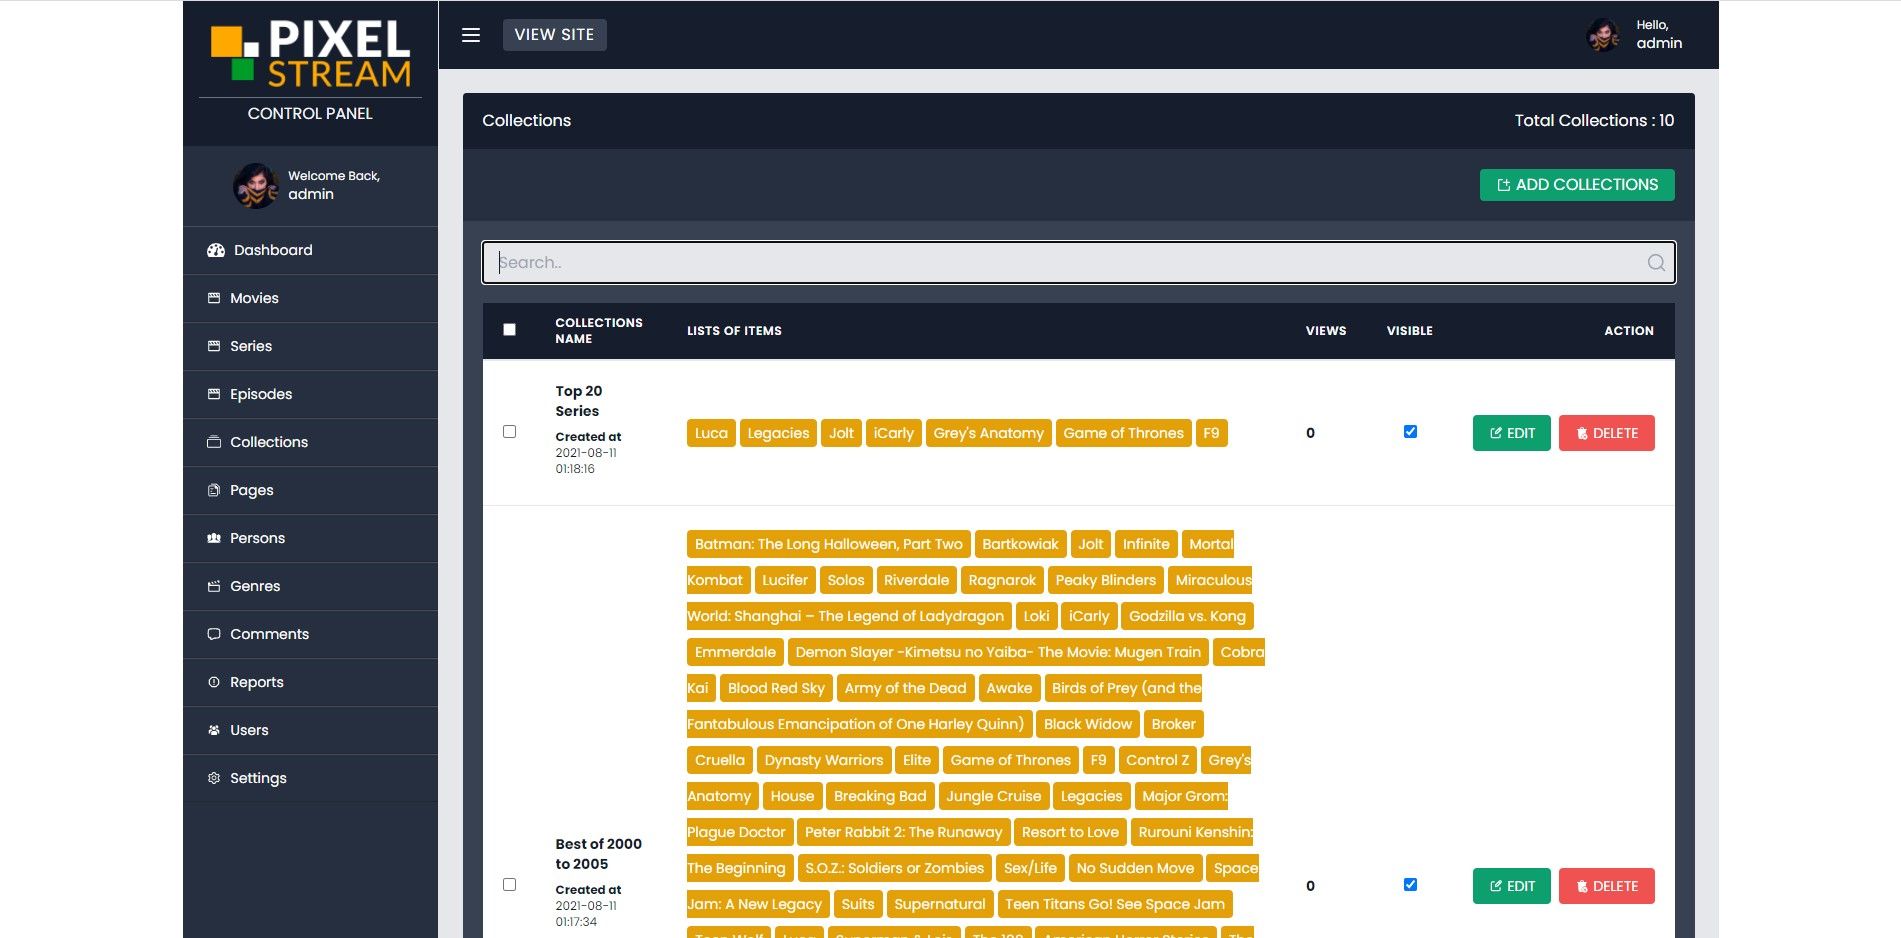Click the Cruella tag
Image resolution: width=1901 pixels, height=938 pixels.
point(719,760)
